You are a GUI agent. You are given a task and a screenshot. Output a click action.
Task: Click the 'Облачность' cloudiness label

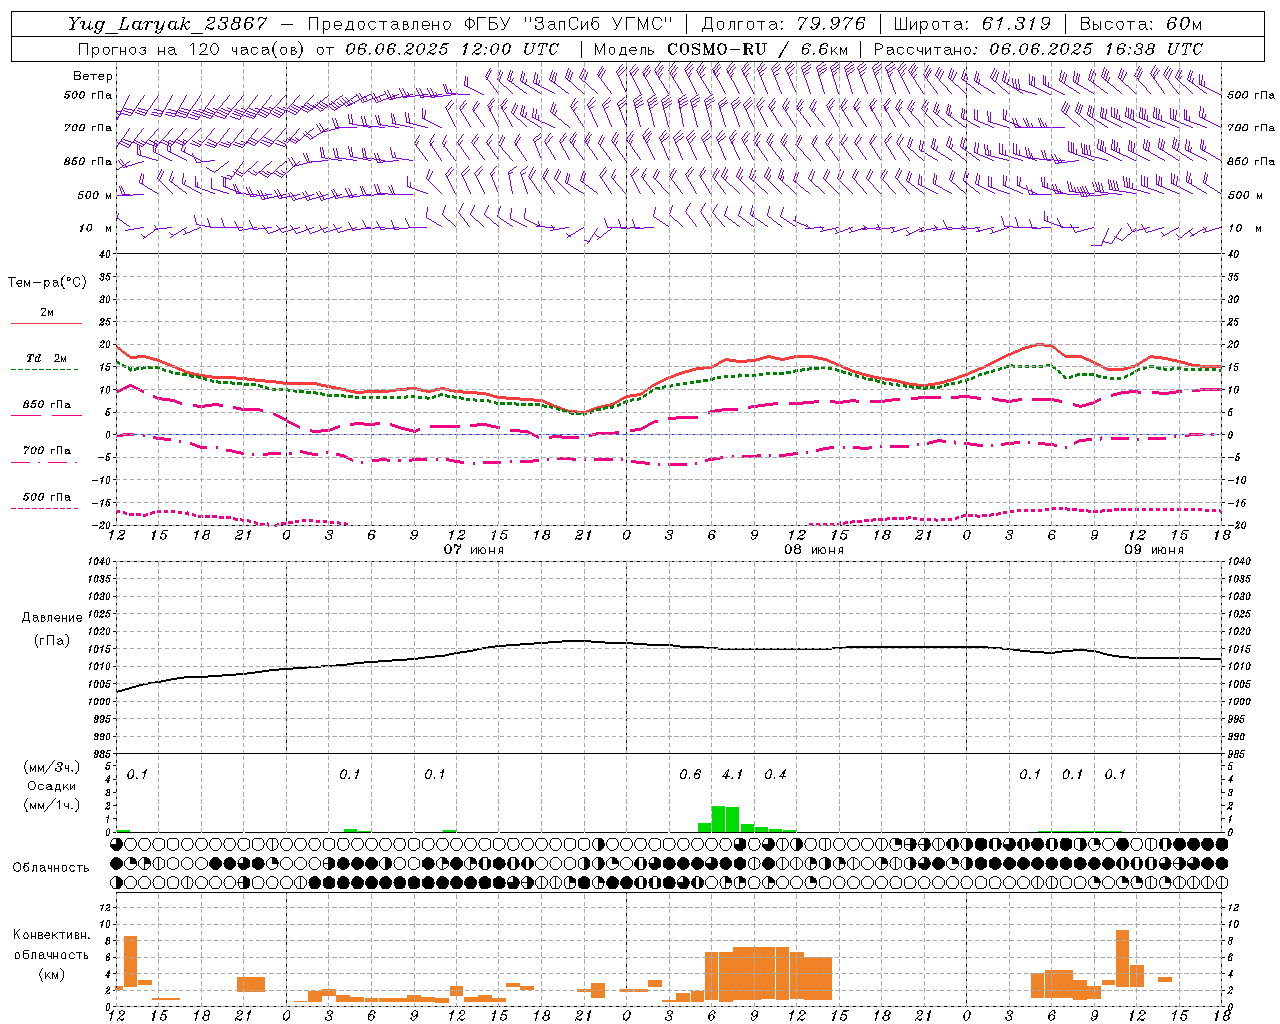pos(51,868)
